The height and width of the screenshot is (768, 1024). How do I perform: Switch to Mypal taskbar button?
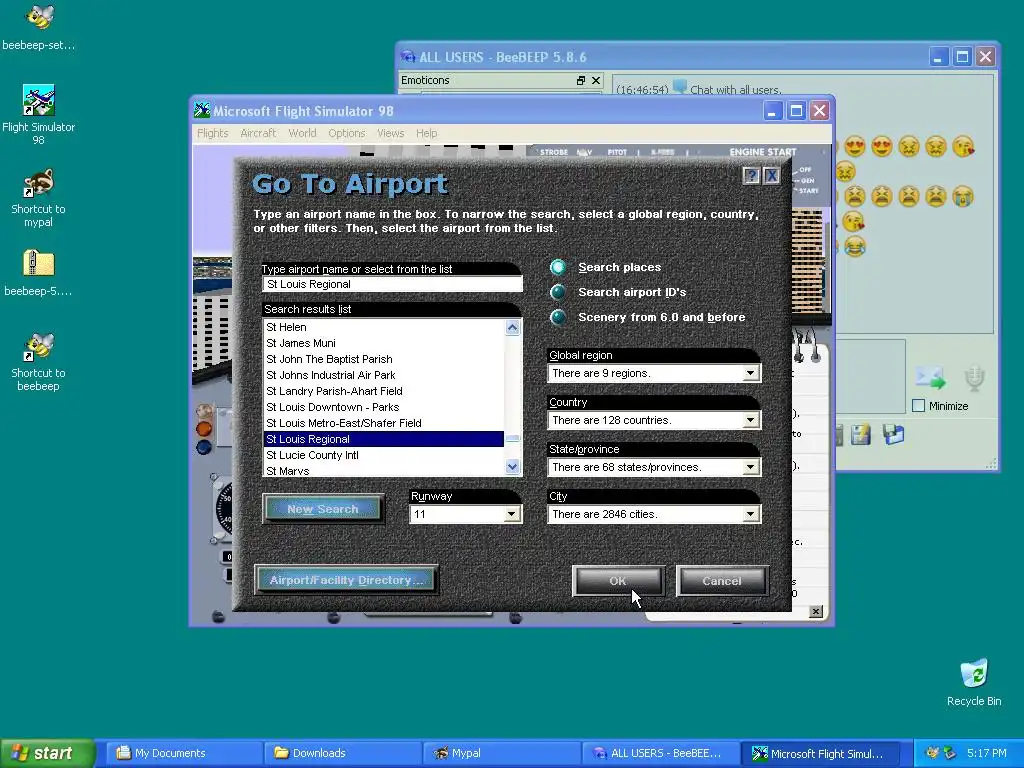501,753
